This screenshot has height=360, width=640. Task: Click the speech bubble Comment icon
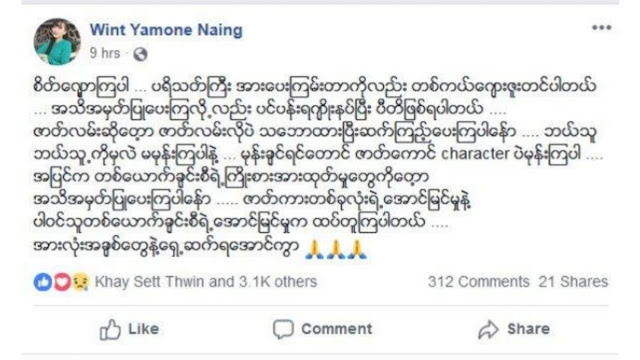[283, 329]
